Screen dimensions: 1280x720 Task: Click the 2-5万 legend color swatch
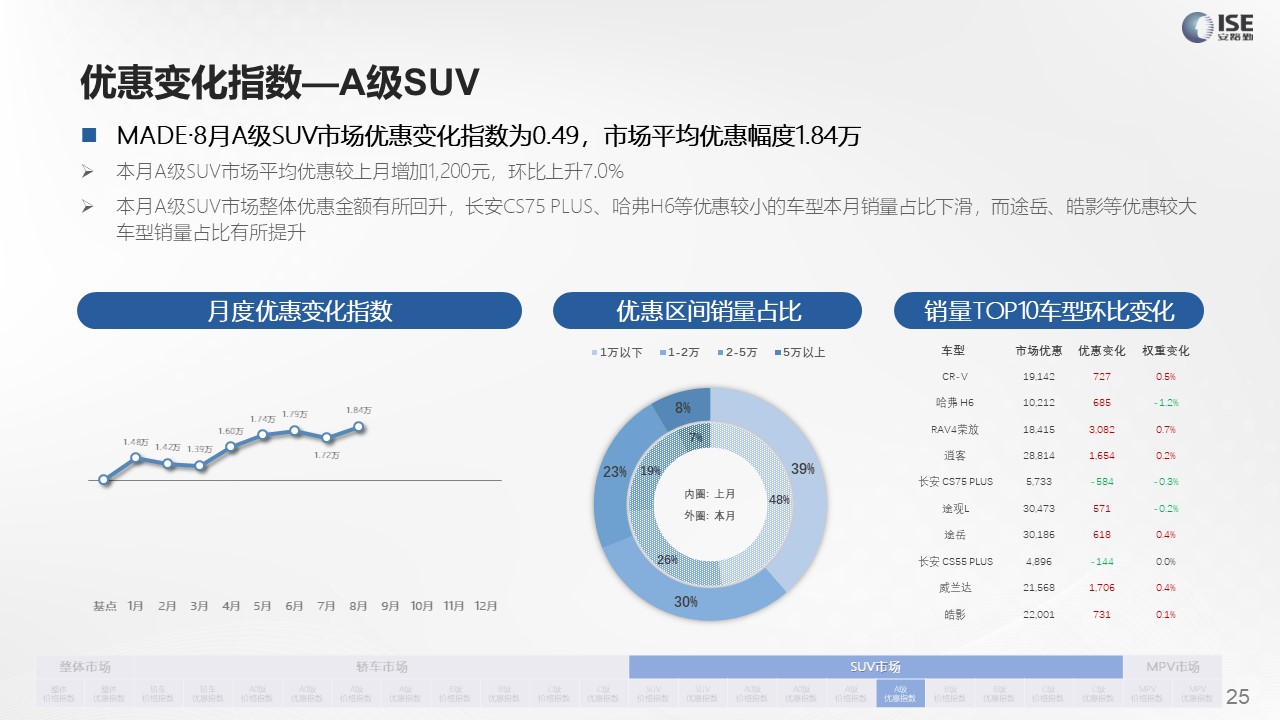coord(720,353)
